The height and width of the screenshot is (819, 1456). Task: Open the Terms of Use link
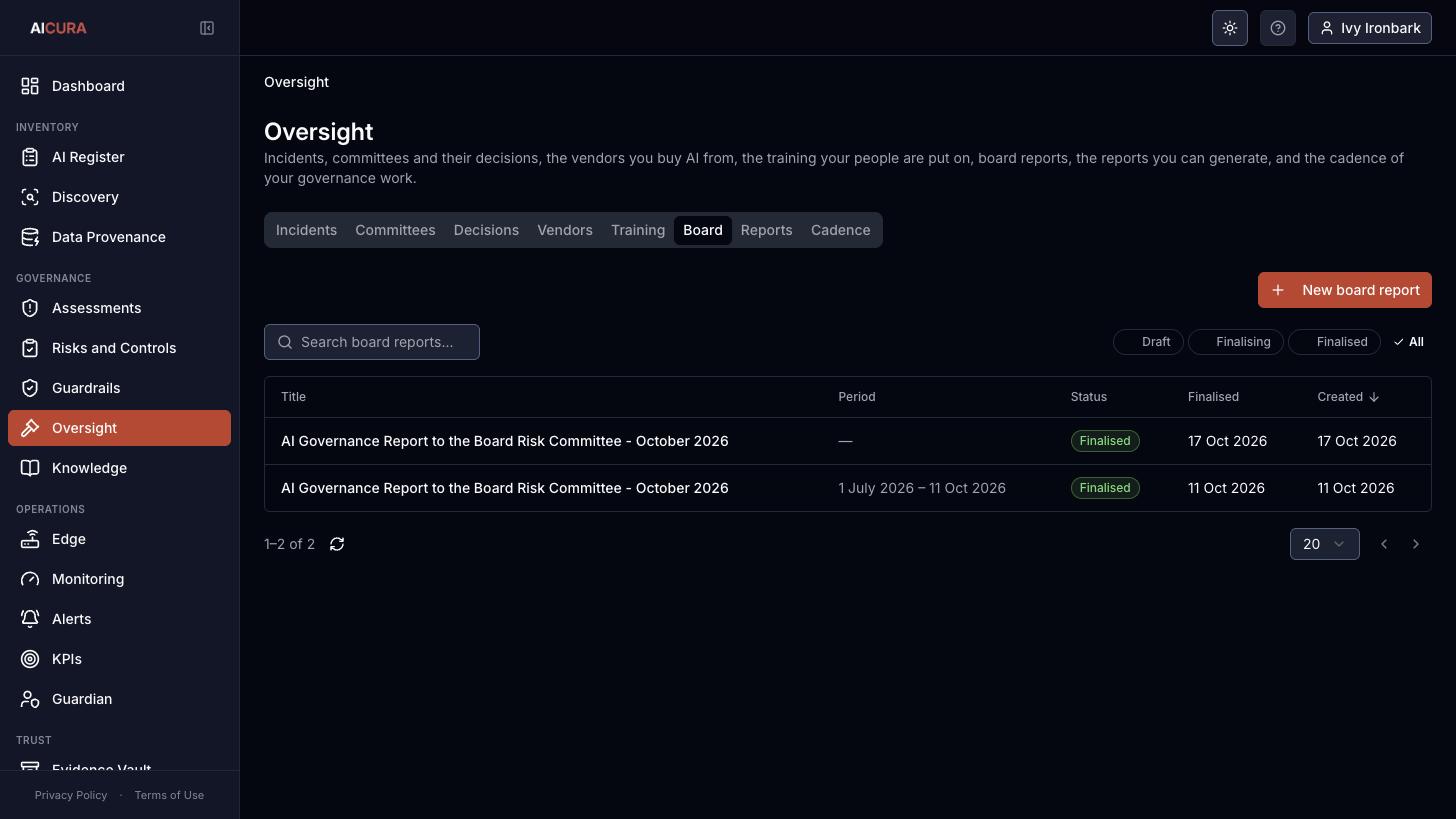(x=169, y=795)
